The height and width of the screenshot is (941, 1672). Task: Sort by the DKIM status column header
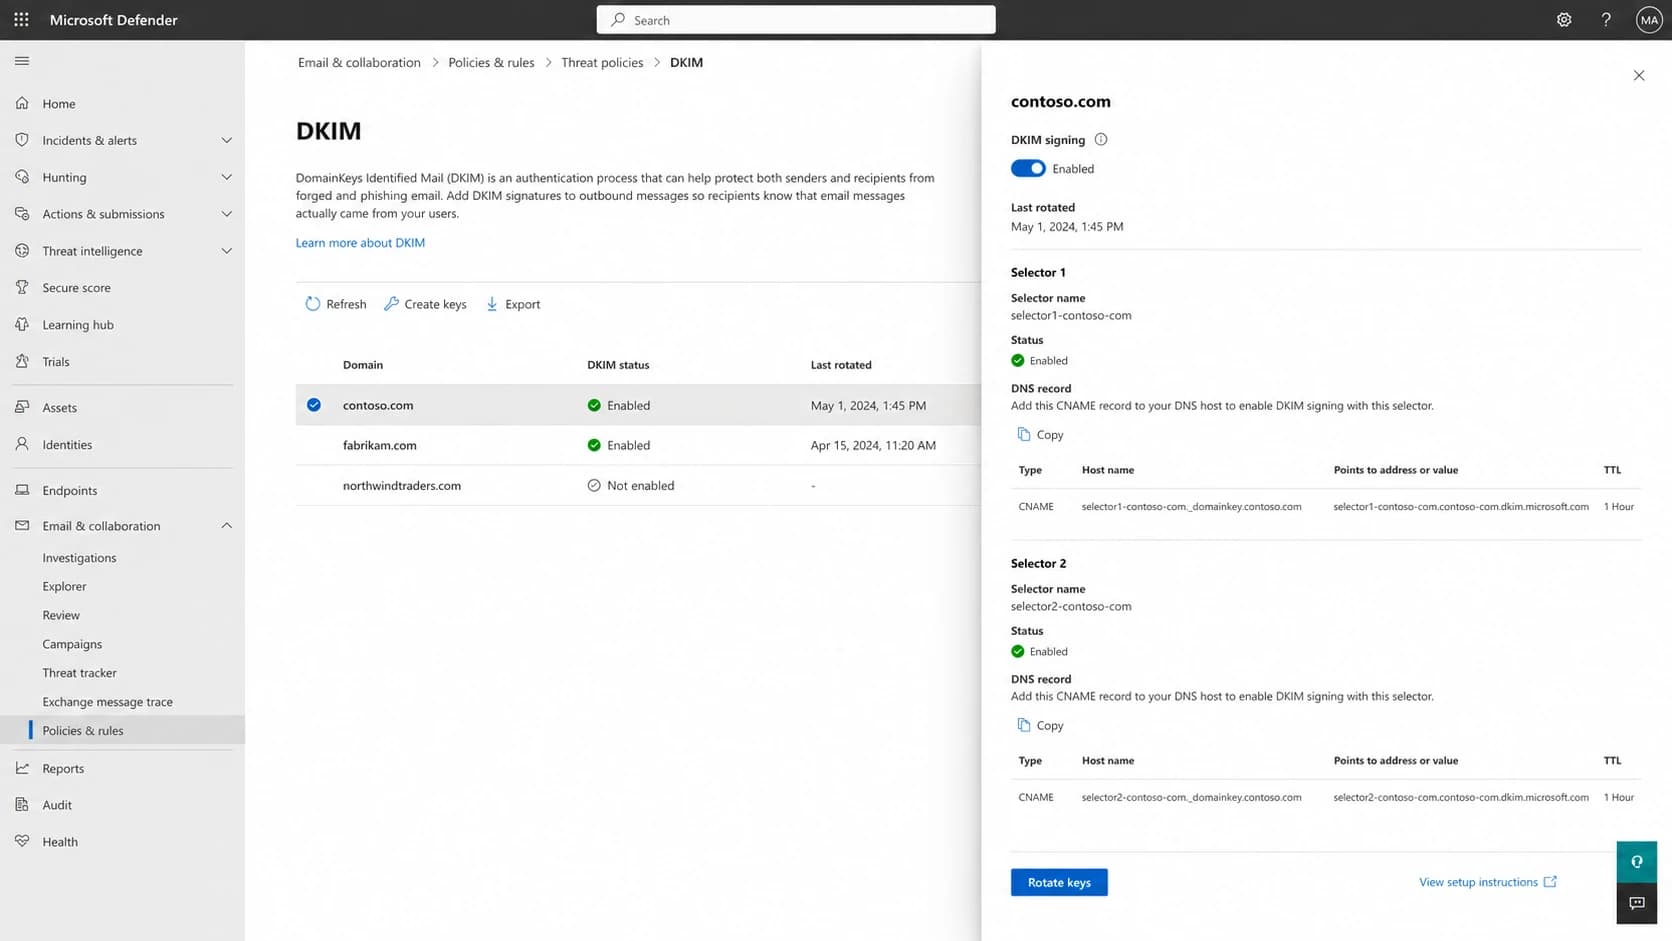coord(618,365)
